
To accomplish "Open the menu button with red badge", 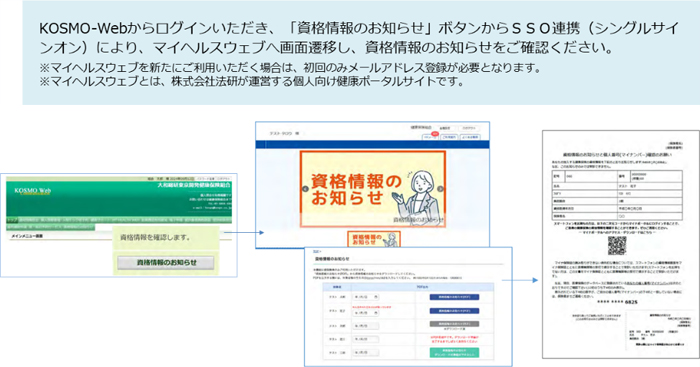I will (x=430, y=137).
